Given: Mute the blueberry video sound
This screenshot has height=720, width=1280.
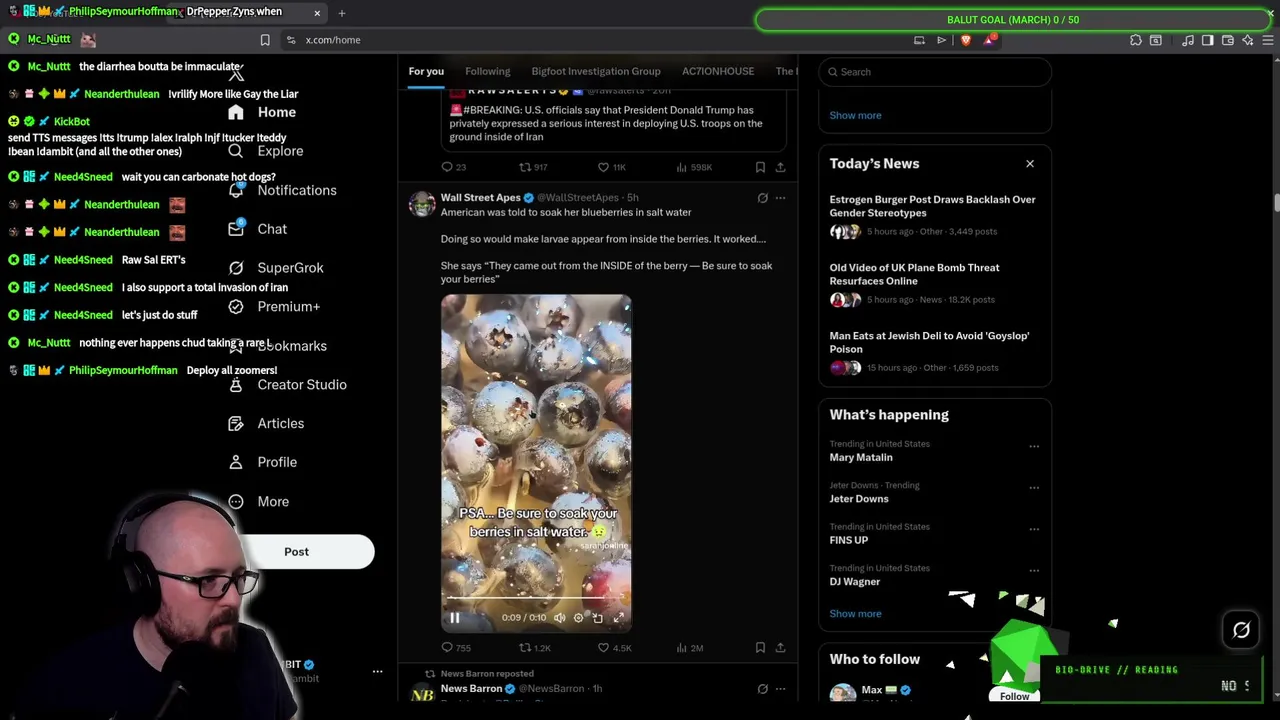Looking at the screenshot, I should [559, 618].
